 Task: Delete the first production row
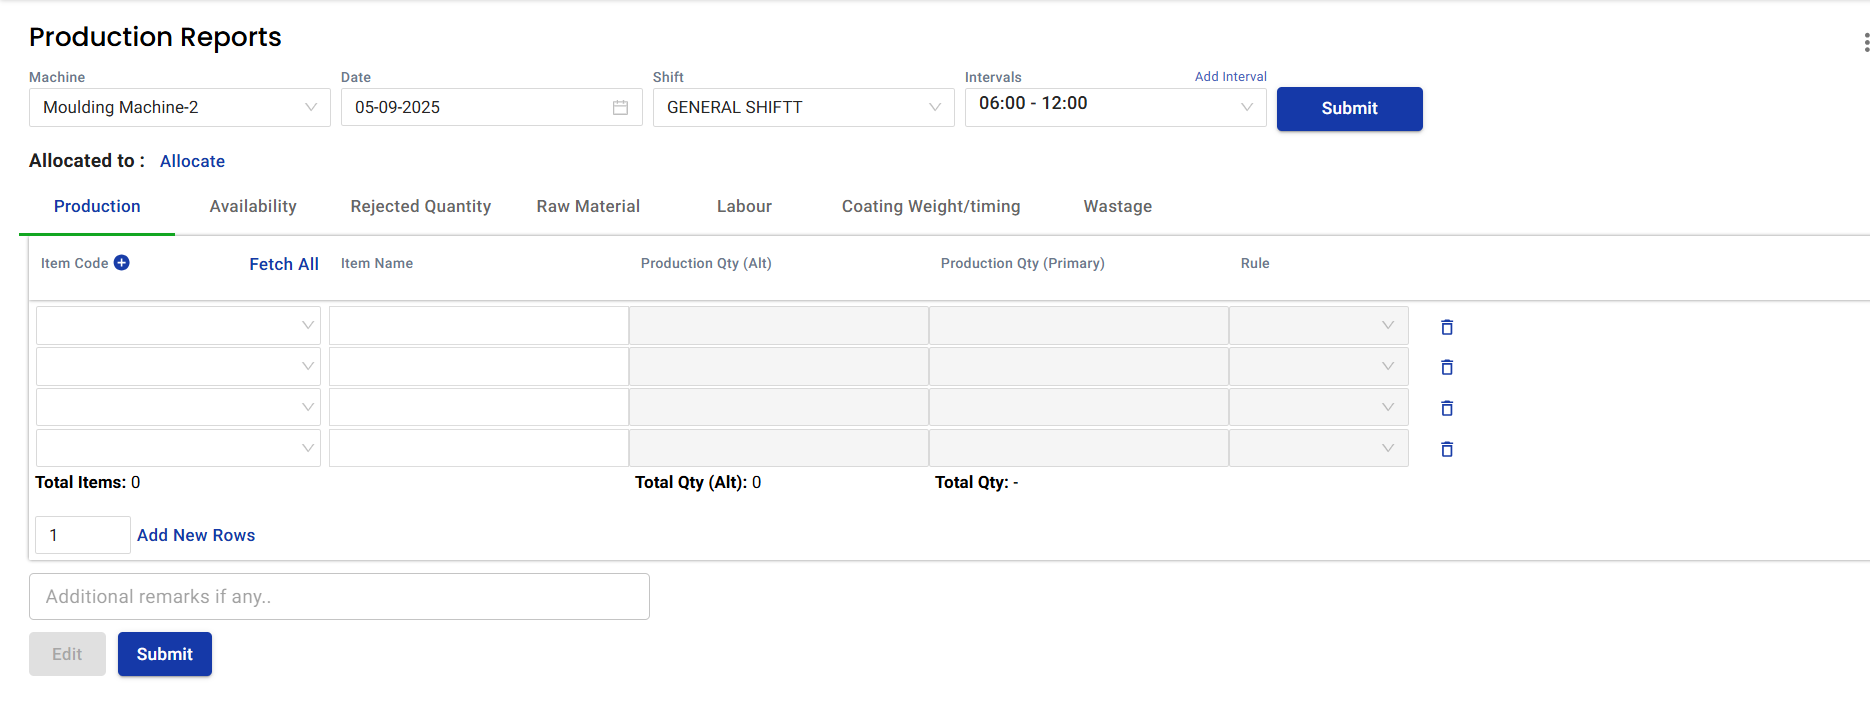(x=1446, y=327)
